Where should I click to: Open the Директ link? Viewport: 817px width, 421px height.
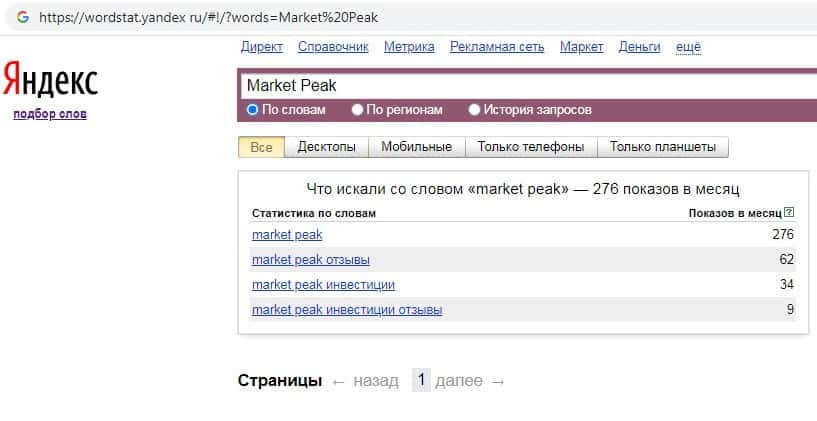(x=262, y=47)
